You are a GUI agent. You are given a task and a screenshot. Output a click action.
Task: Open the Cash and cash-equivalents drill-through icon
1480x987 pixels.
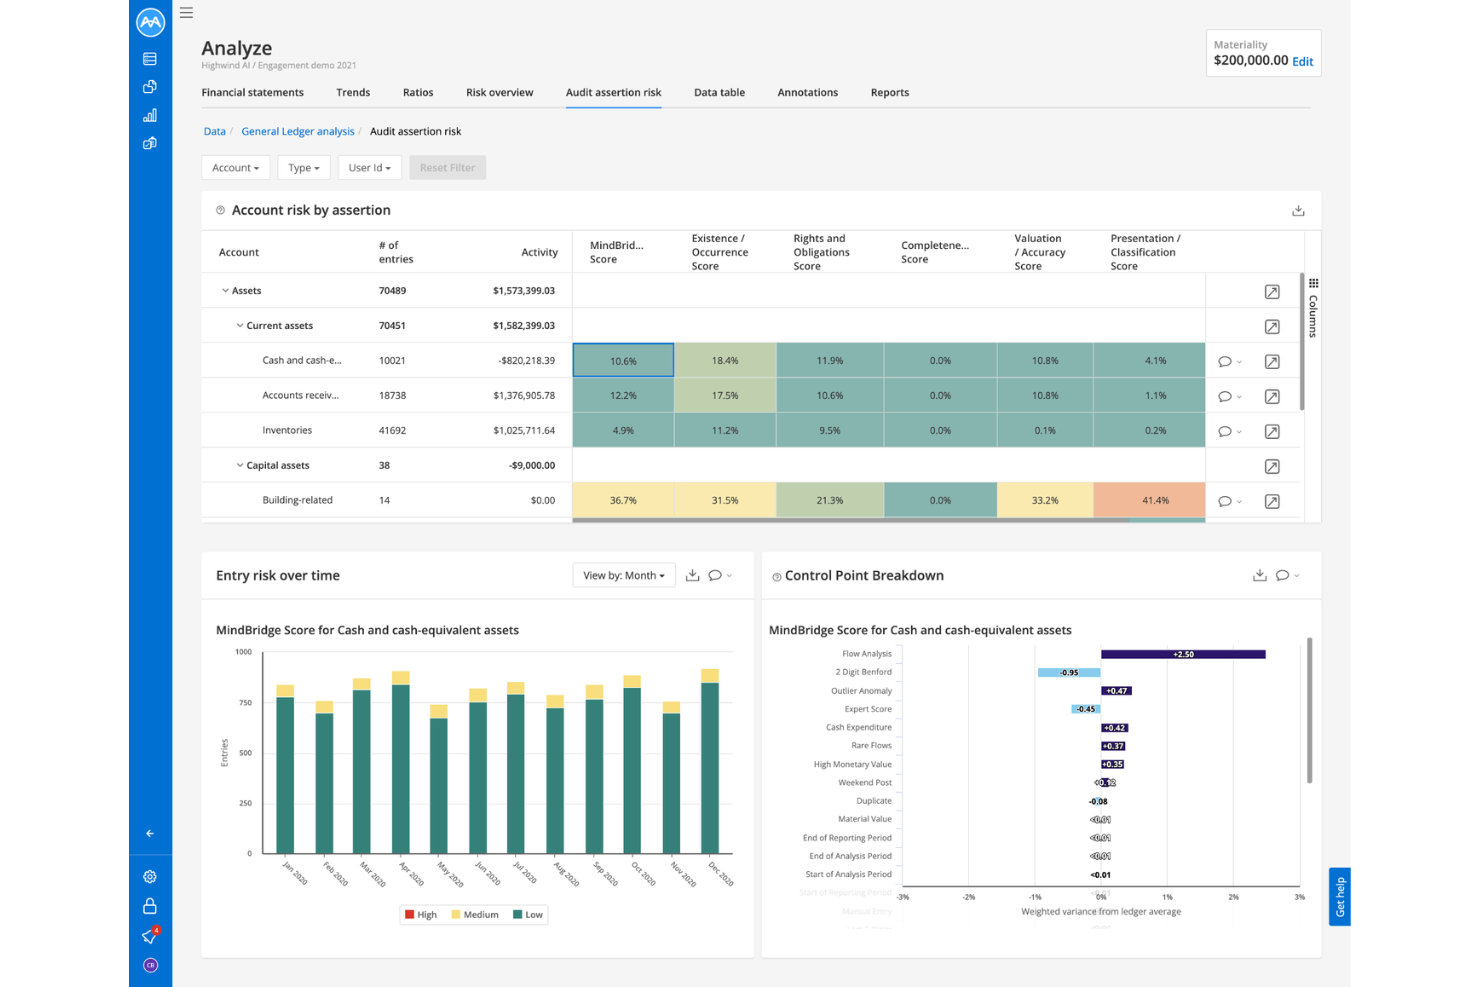pos(1272,362)
